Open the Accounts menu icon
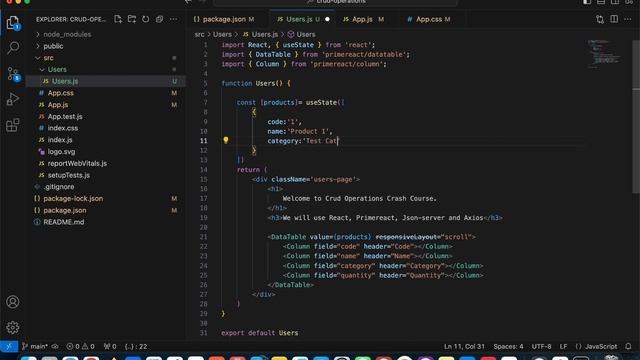This screenshot has width=640, height=360. pos(13,302)
